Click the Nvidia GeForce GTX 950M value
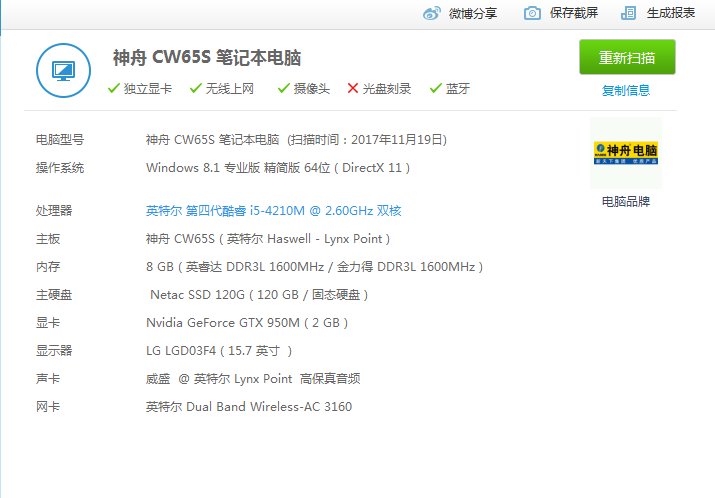This screenshot has width=715, height=498. pyautogui.click(x=247, y=323)
